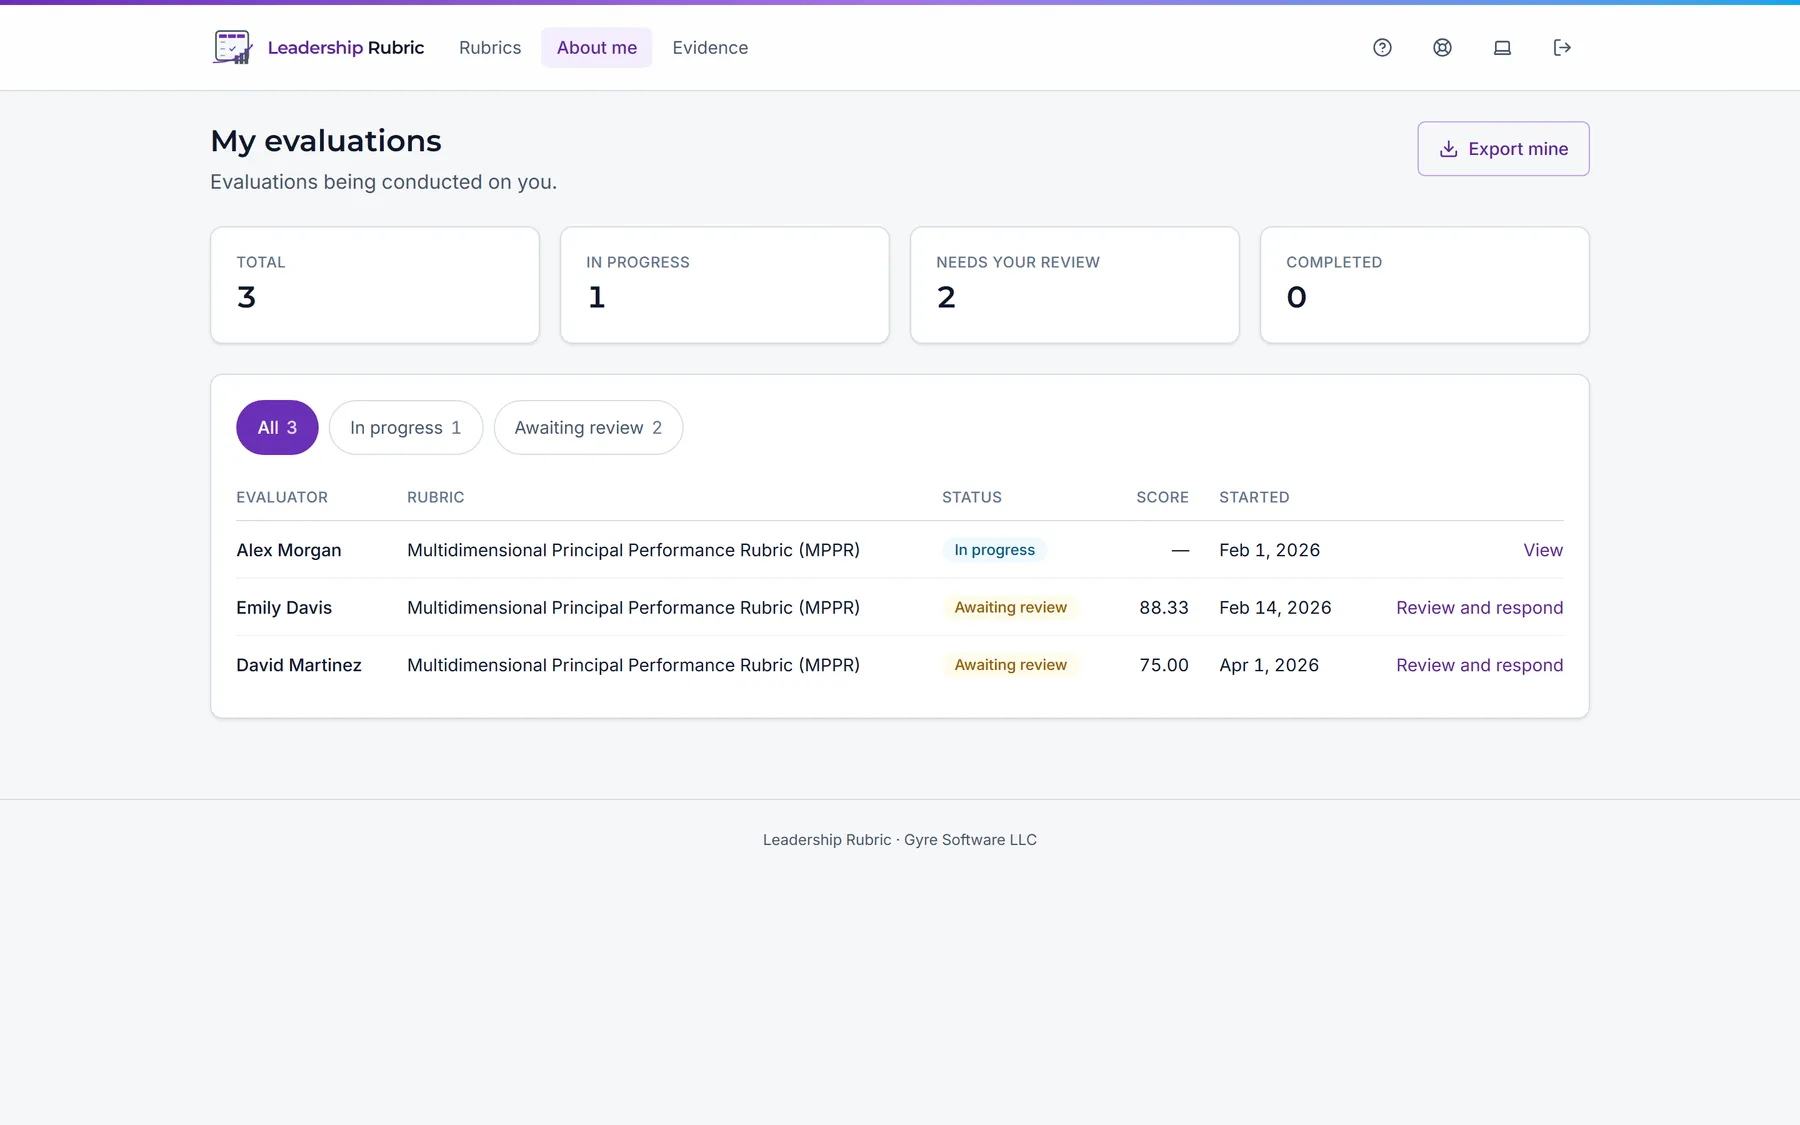Click the date Apr 1, 2026

pos(1269,665)
